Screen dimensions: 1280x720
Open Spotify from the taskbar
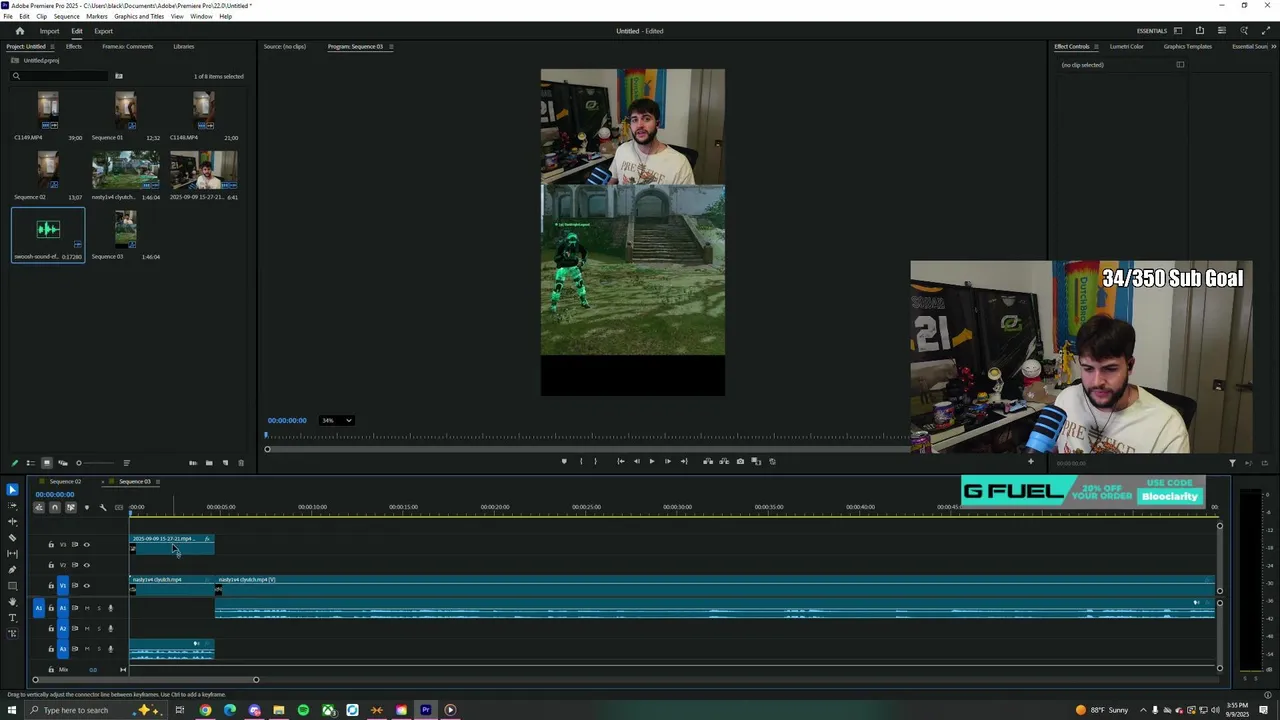(303, 710)
